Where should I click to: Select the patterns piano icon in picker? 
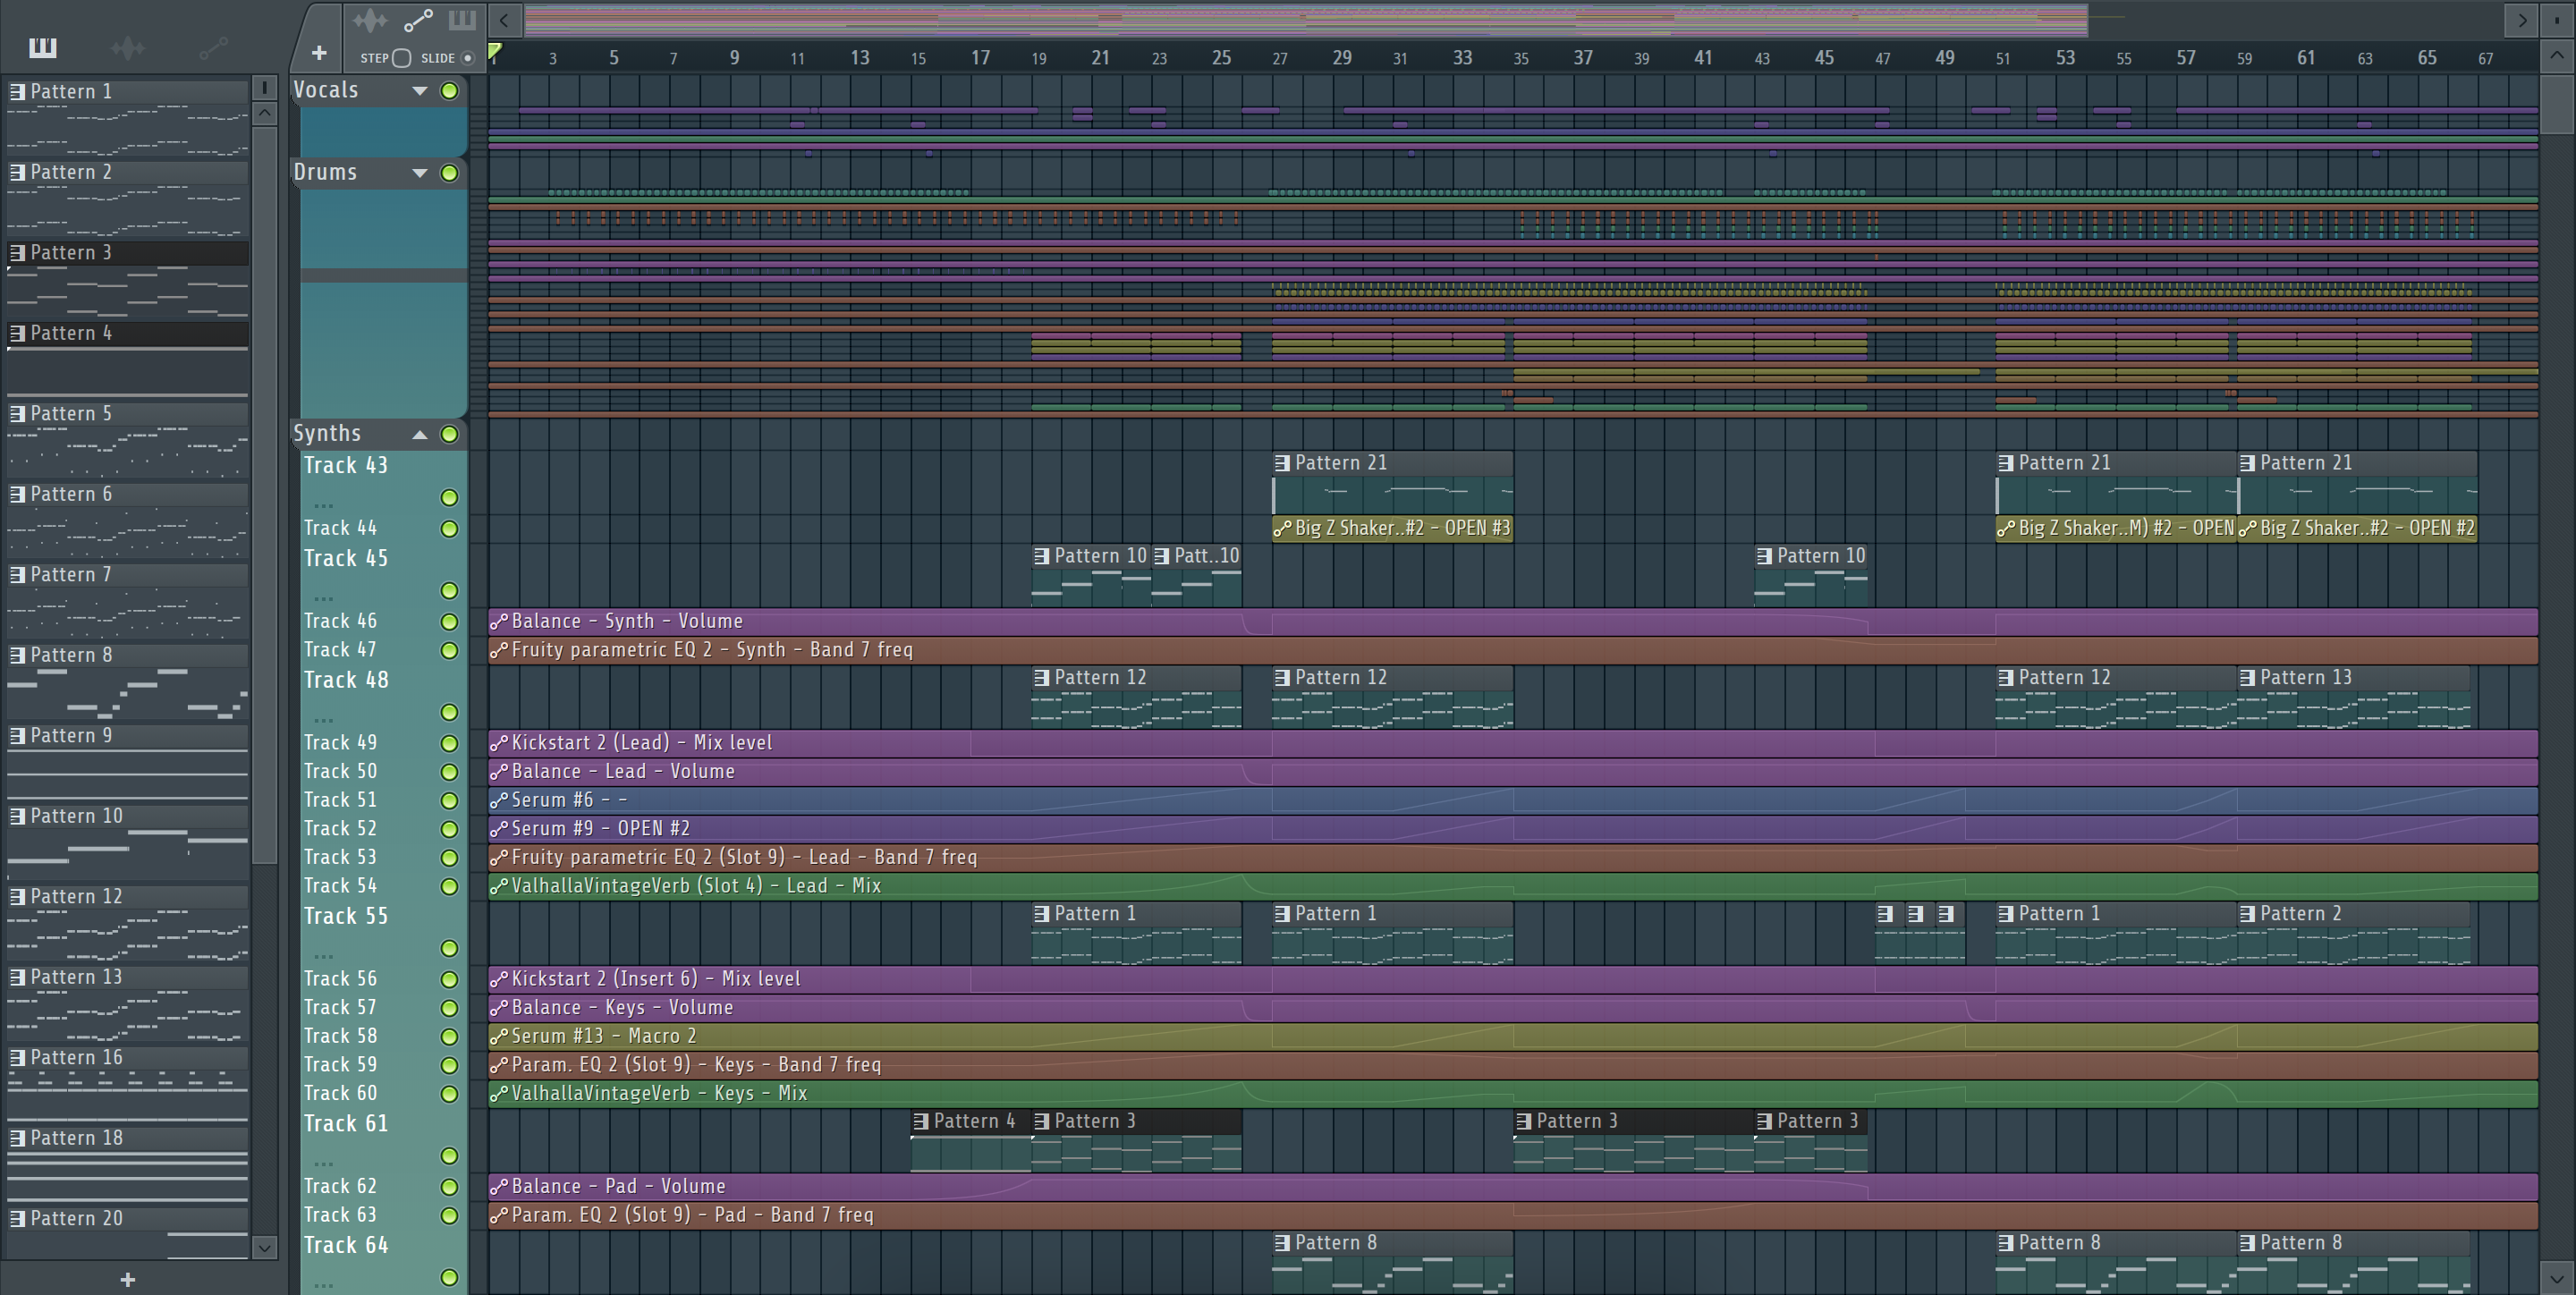coord(43,47)
